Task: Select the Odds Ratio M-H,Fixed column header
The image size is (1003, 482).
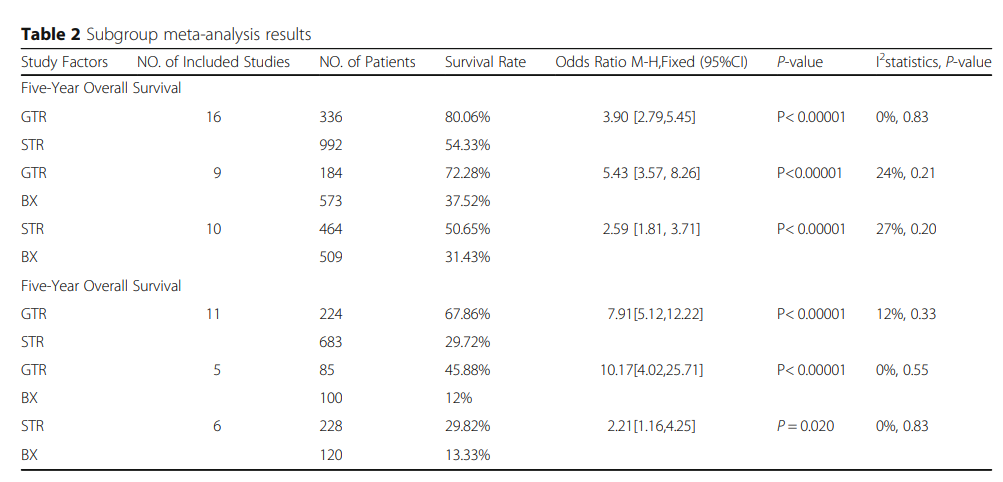Action: (651, 62)
